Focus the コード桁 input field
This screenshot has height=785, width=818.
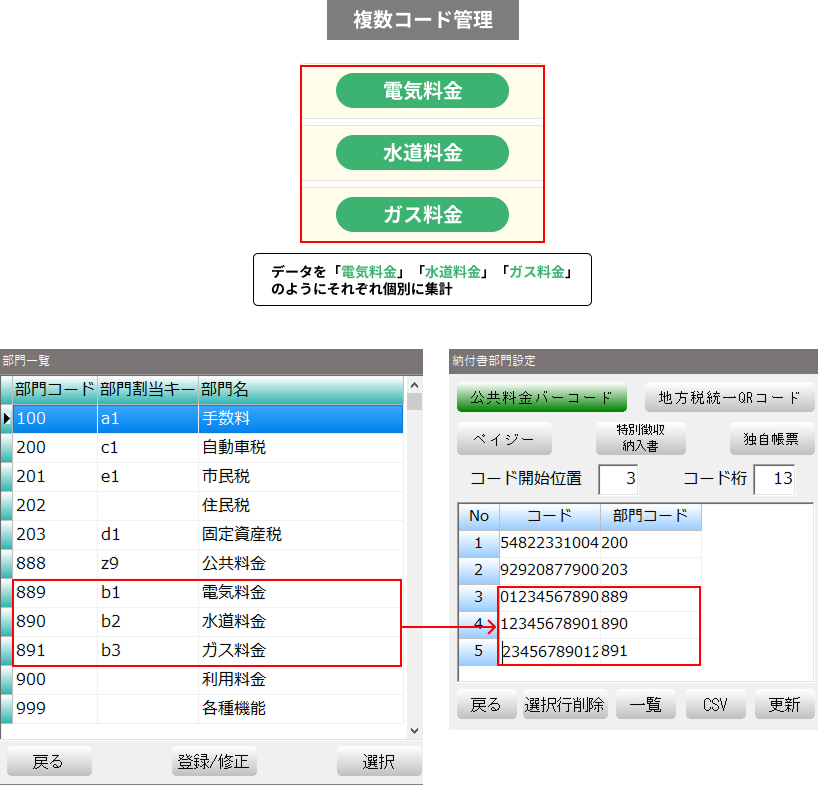point(773,479)
